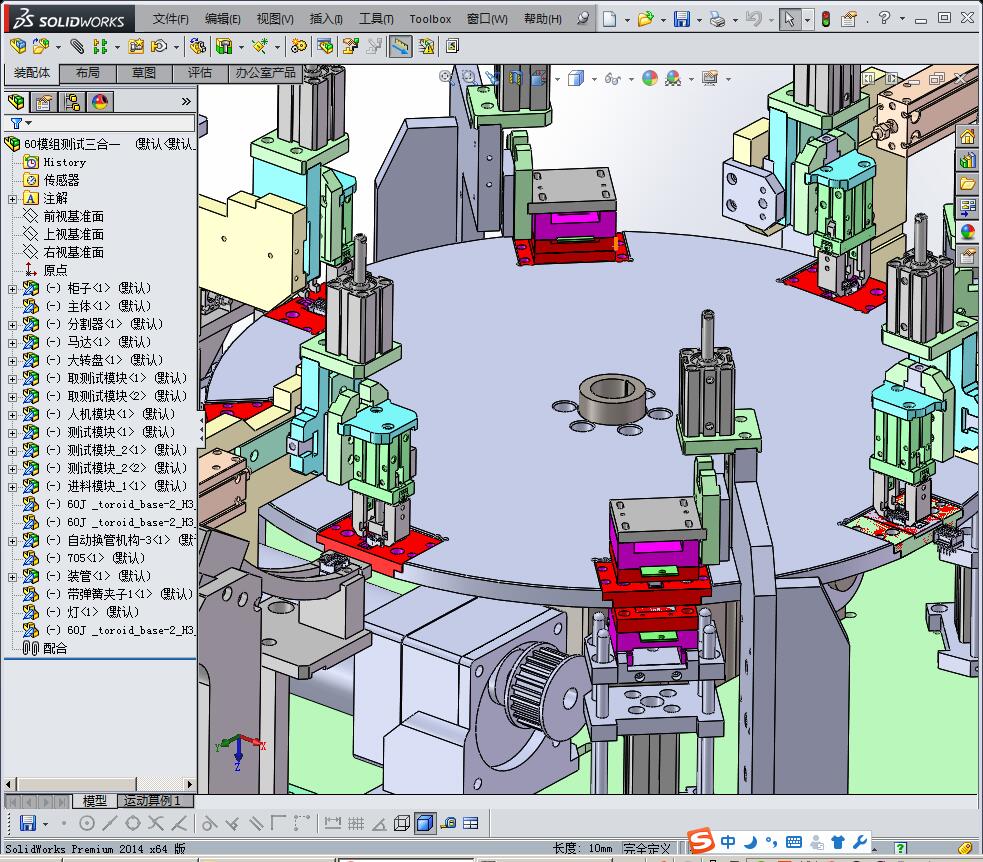
Task: Click the Edit Appearance color ball
Action: point(650,78)
